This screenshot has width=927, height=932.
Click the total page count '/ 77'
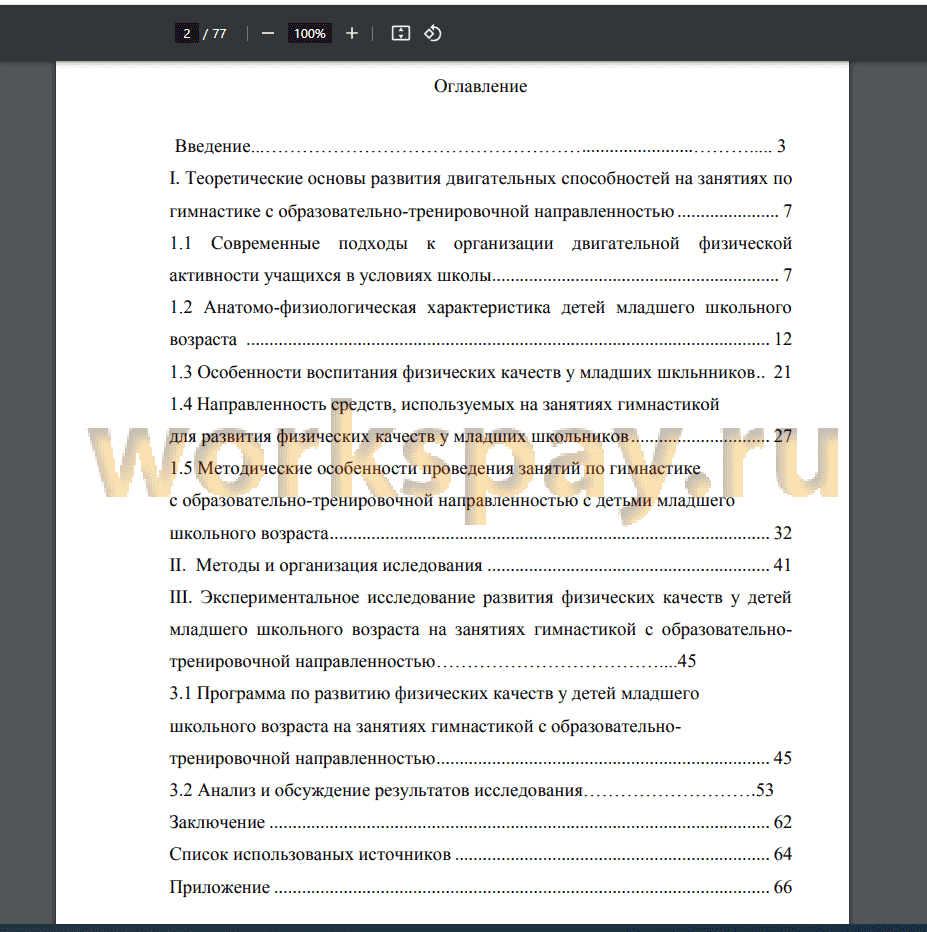[x=215, y=34]
